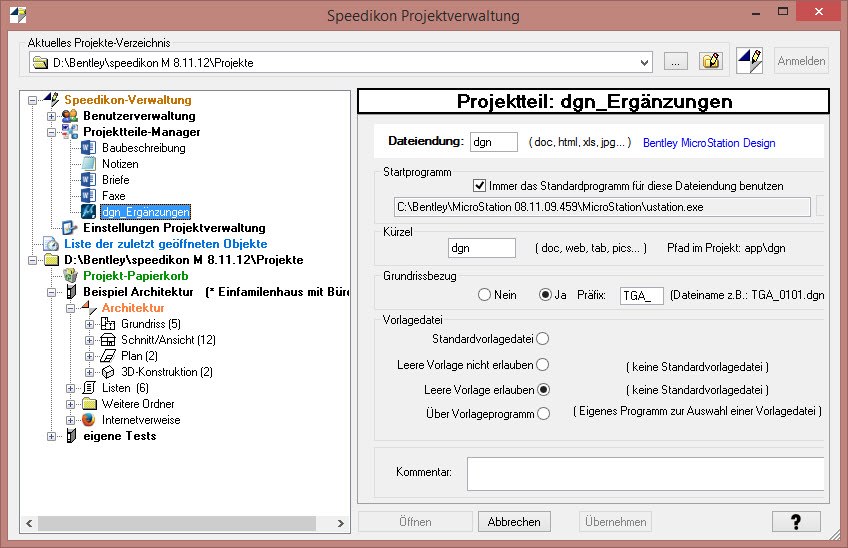The height and width of the screenshot is (548, 848).
Task: Click the MicroStation icon beside dgn_Ergänzungen
Action: pos(88,212)
